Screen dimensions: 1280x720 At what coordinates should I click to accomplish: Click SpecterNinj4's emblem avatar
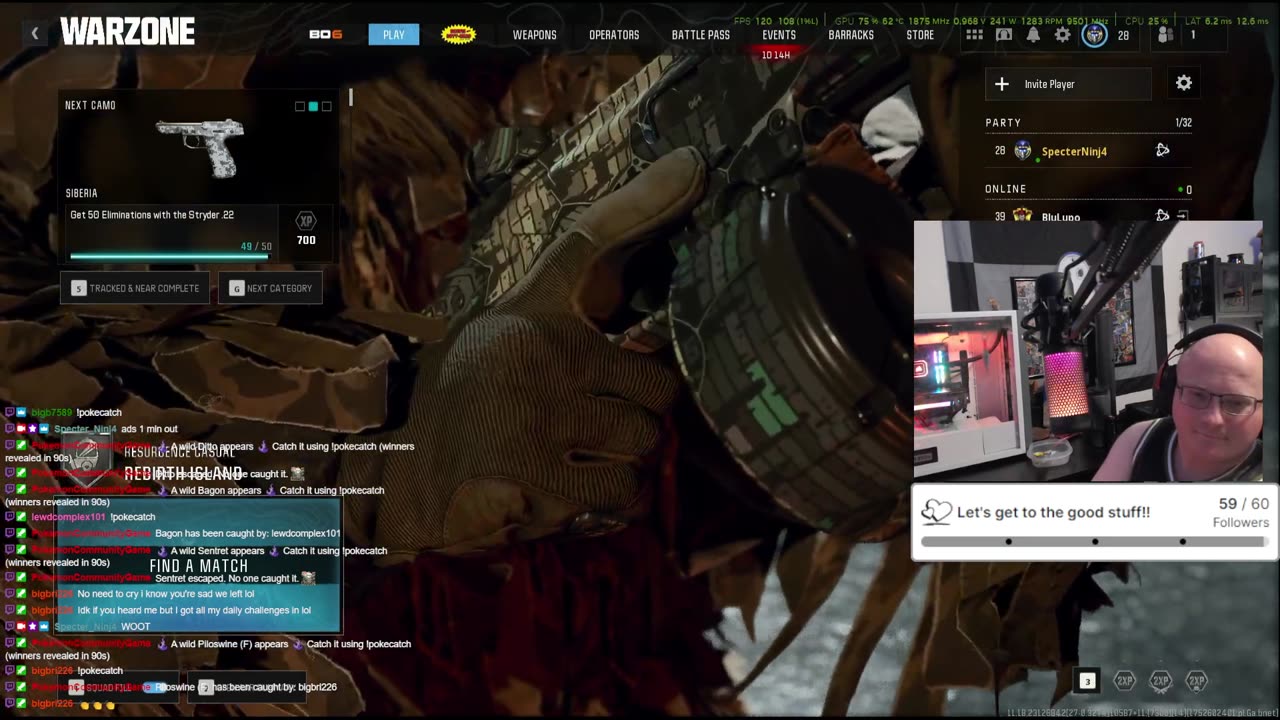tap(1022, 151)
